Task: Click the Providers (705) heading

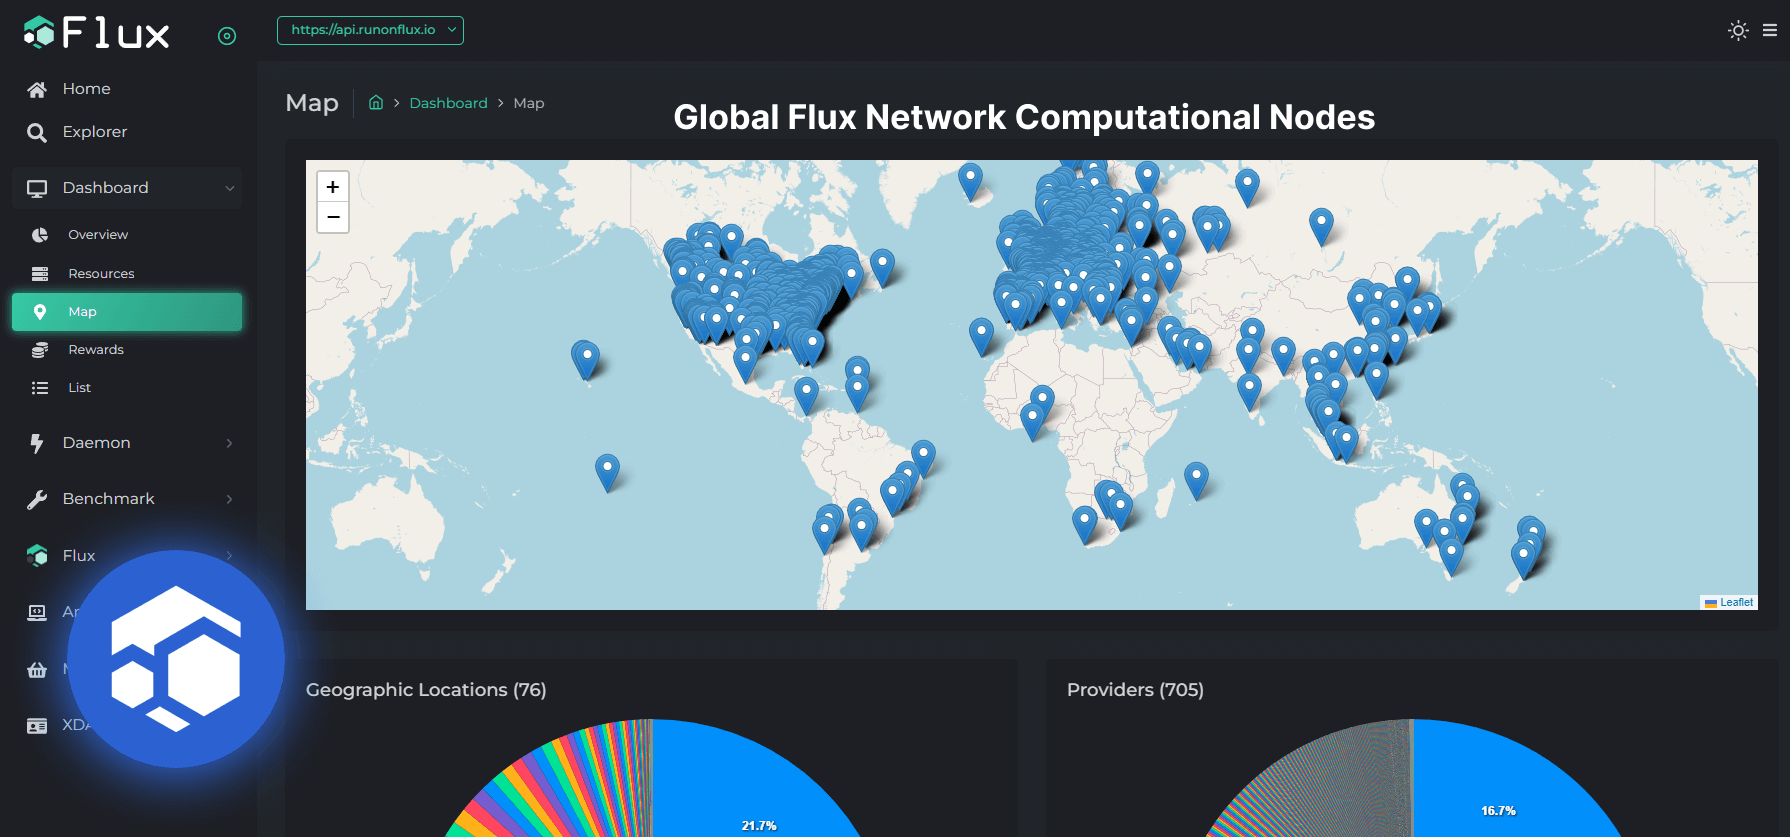Action: tap(1135, 690)
